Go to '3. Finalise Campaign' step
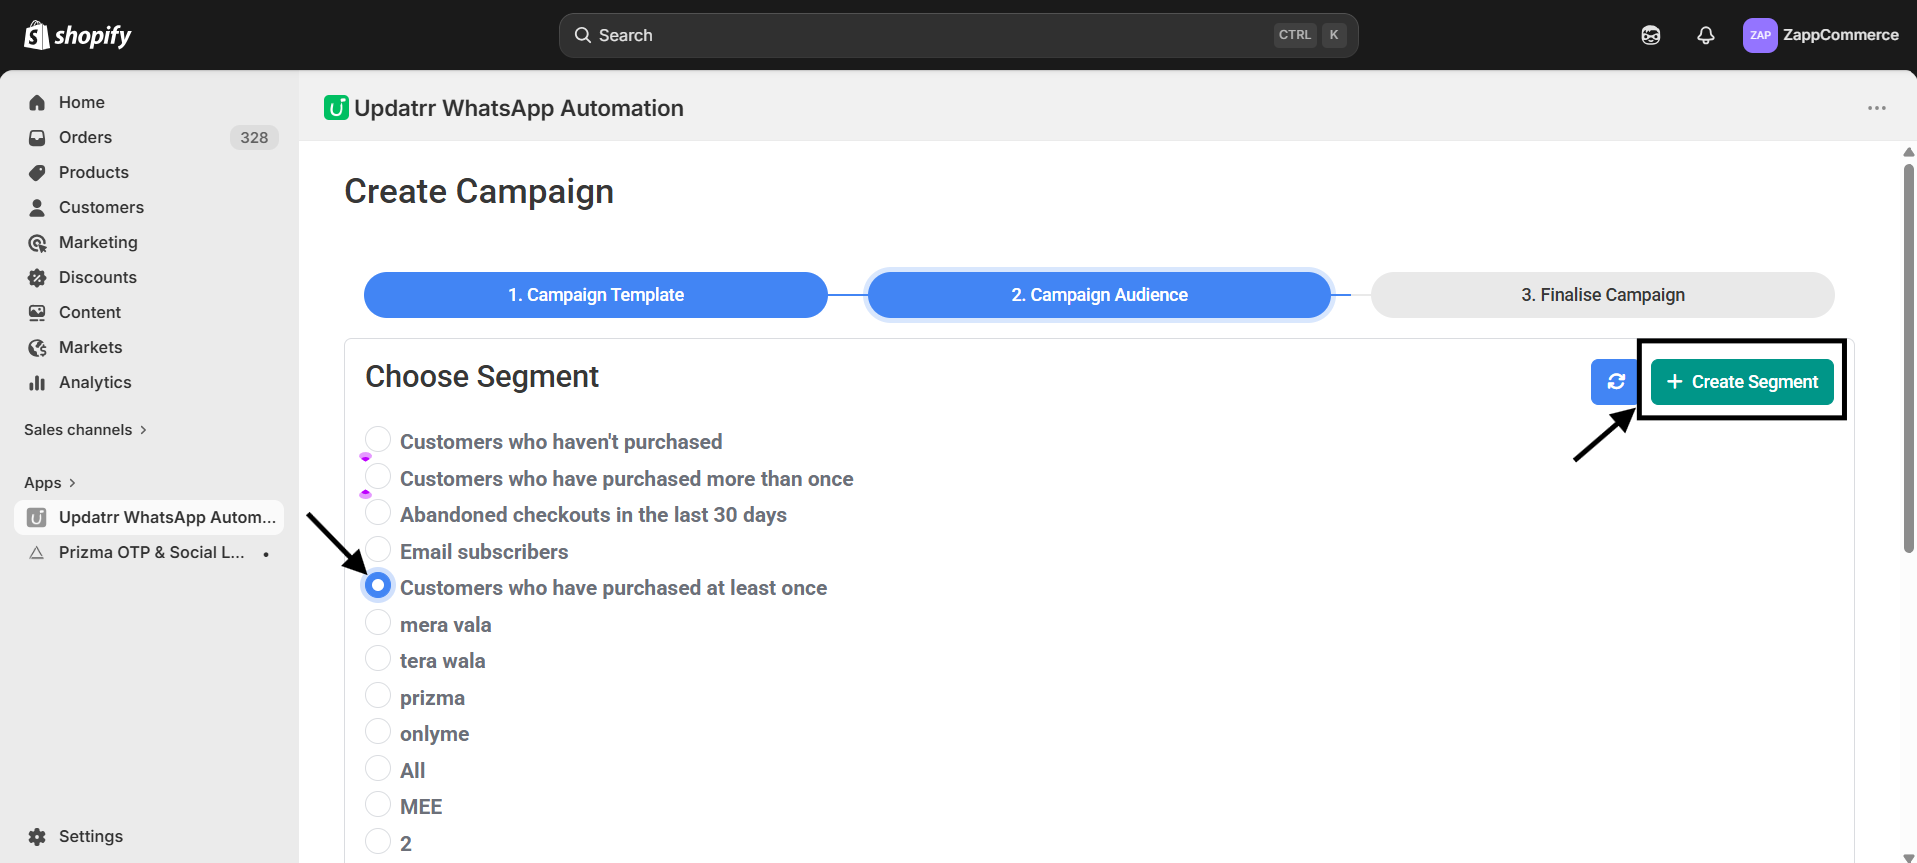Viewport: 1917px width, 863px height. 1602,295
